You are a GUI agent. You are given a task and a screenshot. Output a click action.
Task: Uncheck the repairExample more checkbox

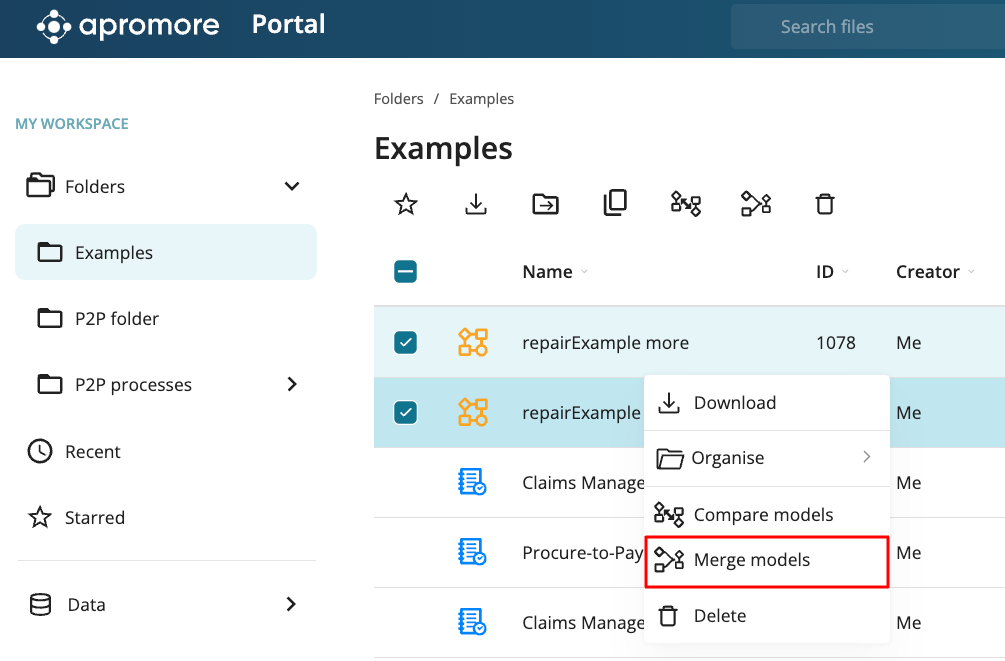coord(406,343)
